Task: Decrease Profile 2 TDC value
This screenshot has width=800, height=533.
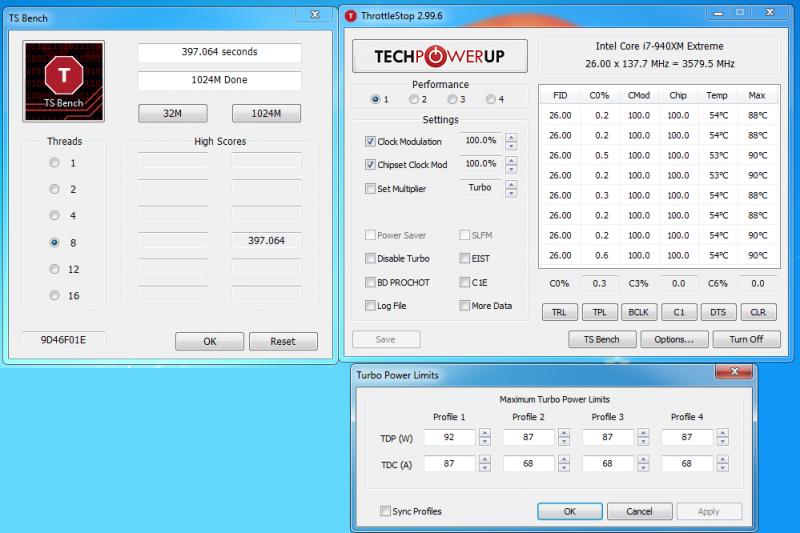Action: click(x=564, y=468)
